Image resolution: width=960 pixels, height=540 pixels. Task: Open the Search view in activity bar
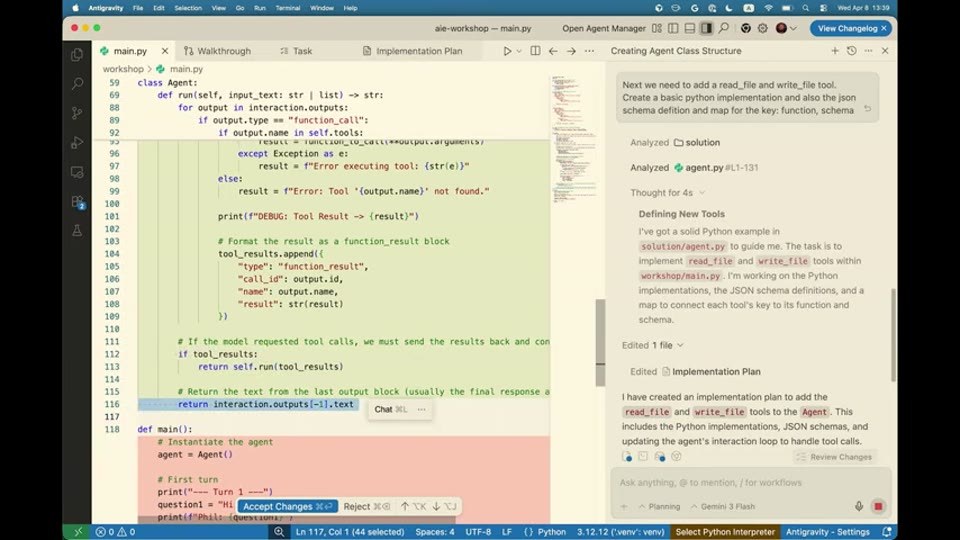point(77,84)
